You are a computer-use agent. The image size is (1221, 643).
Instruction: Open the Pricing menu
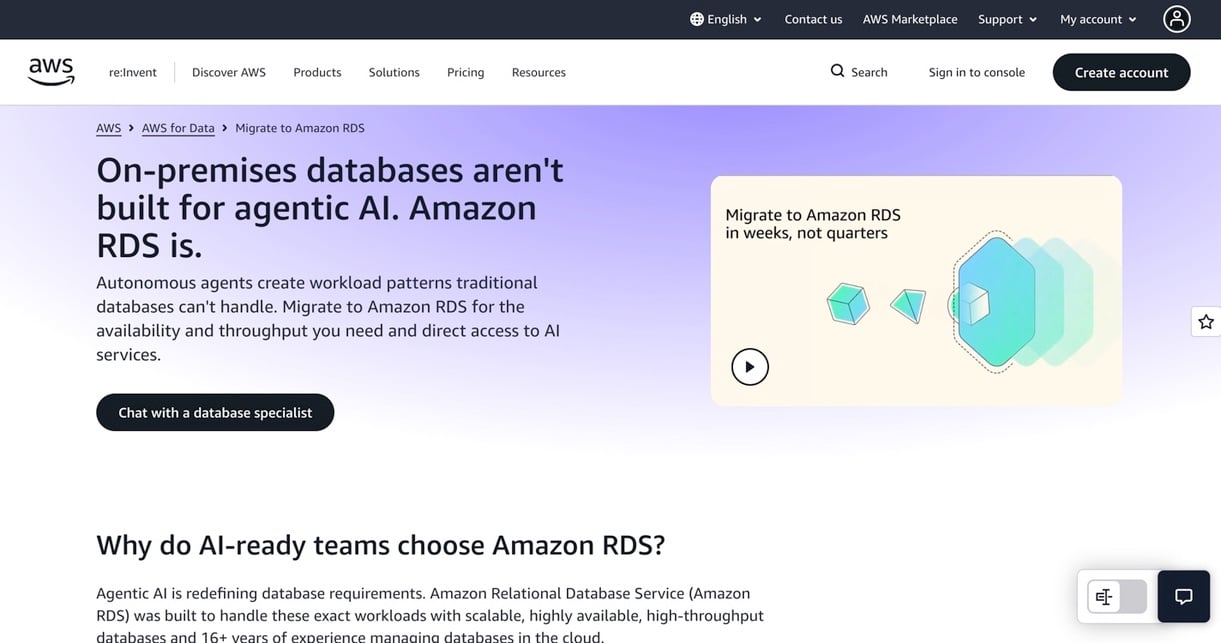click(465, 72)
